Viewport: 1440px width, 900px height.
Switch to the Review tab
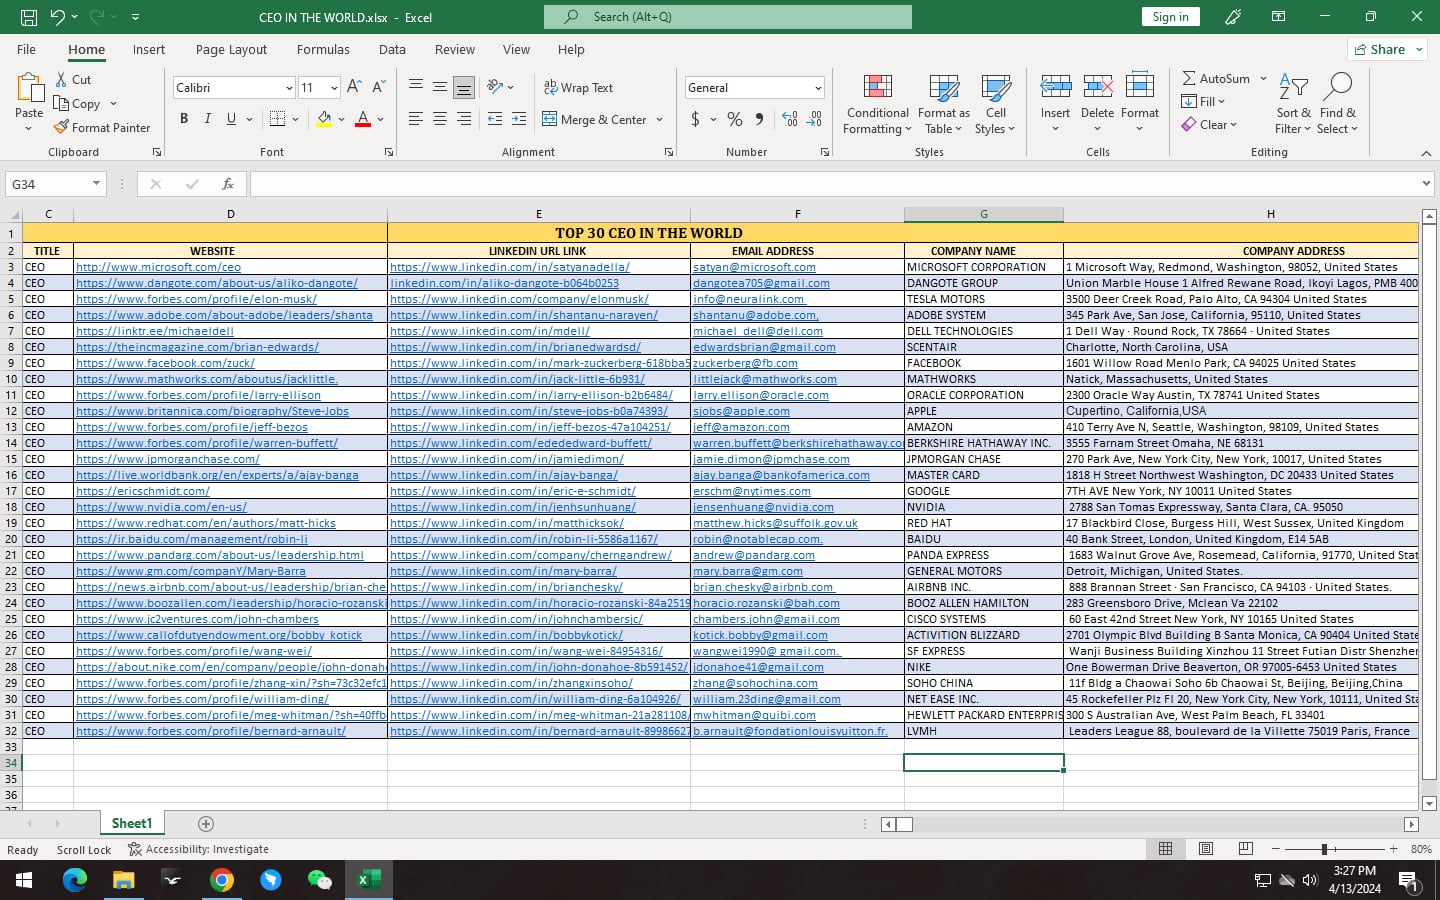455,49
